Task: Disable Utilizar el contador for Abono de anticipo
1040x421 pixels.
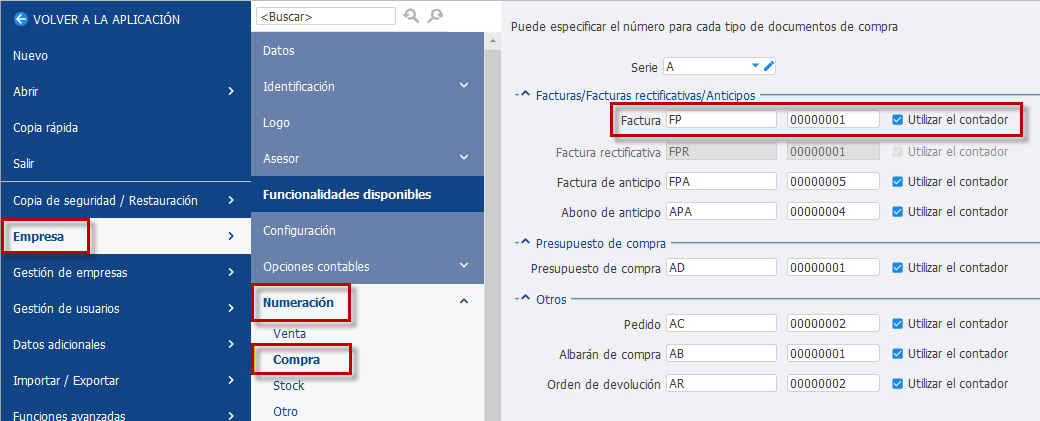Action: 897,211
